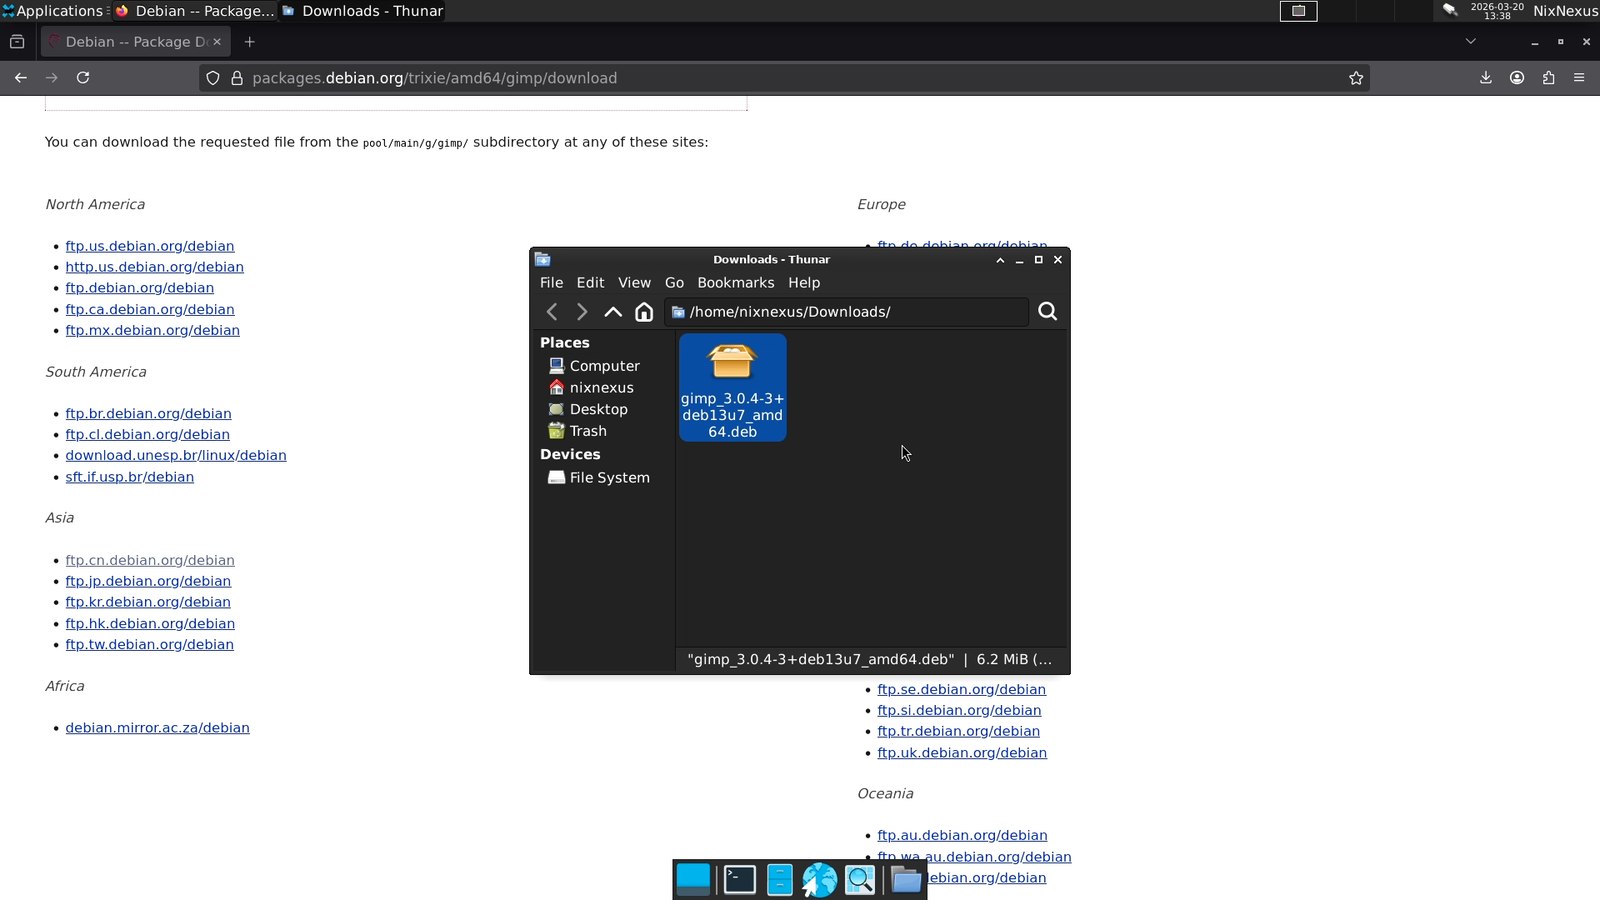Open Firefox extensions menu
Viewport: 1600px width, 900px height.
(x=1548, y=78)
